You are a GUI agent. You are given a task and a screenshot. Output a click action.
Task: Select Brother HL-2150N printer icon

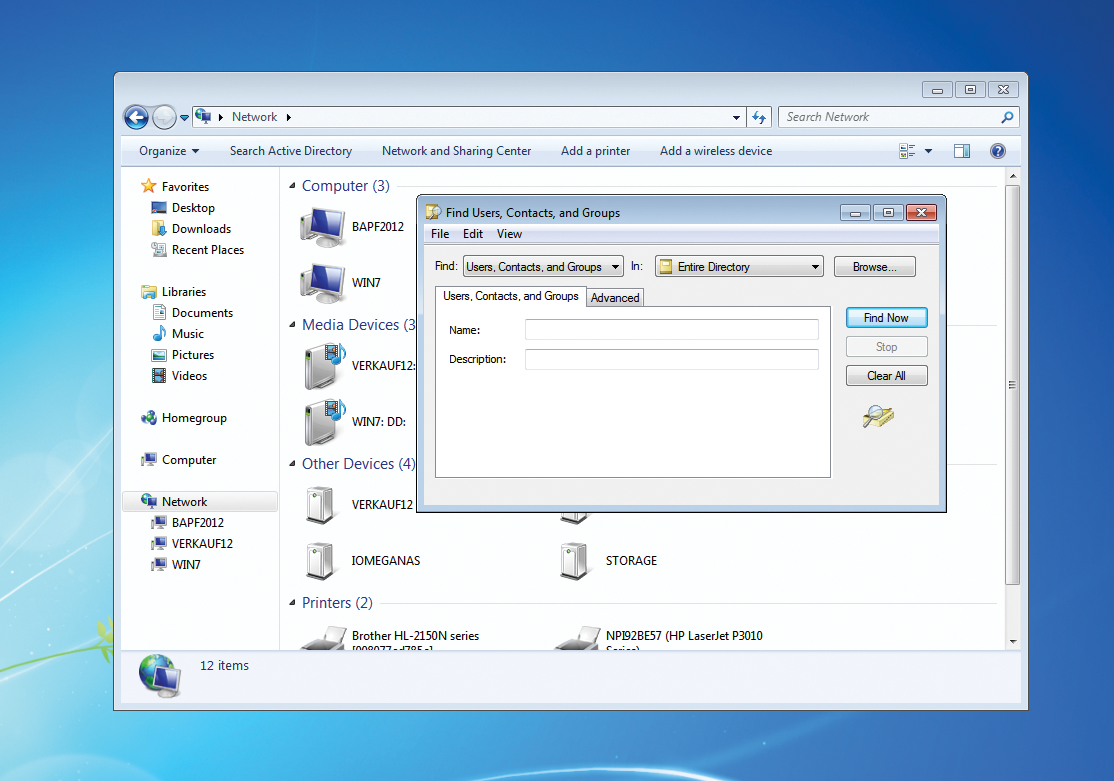[324, 638]
